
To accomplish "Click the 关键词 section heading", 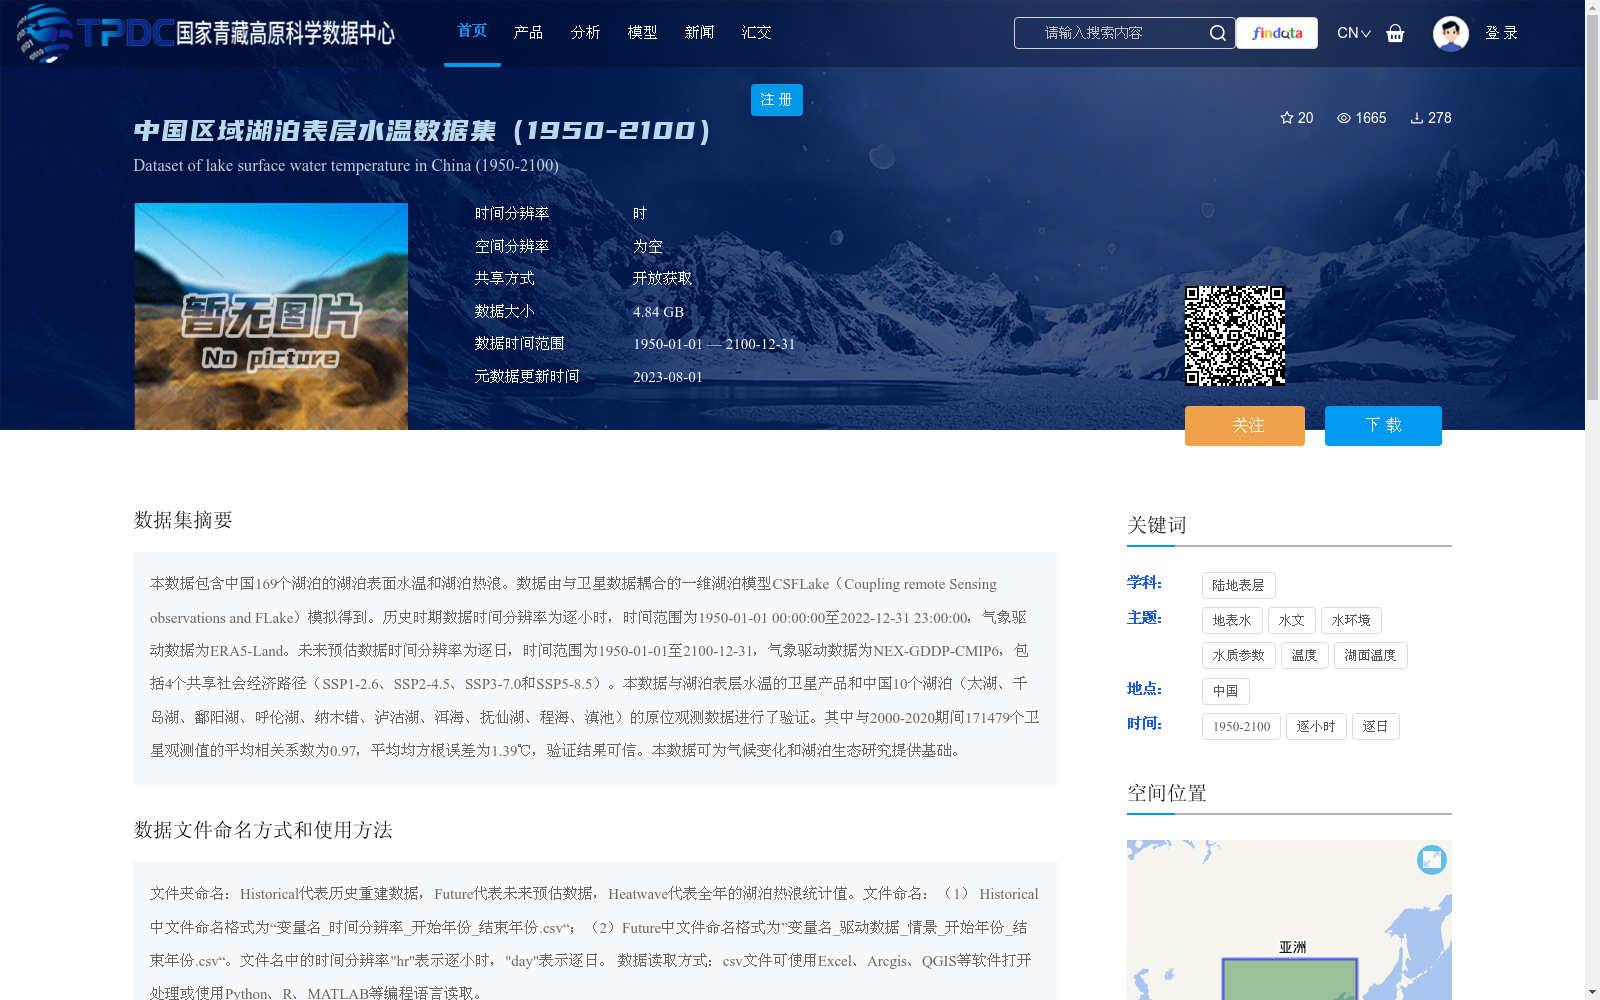I will pos(1156,525).
